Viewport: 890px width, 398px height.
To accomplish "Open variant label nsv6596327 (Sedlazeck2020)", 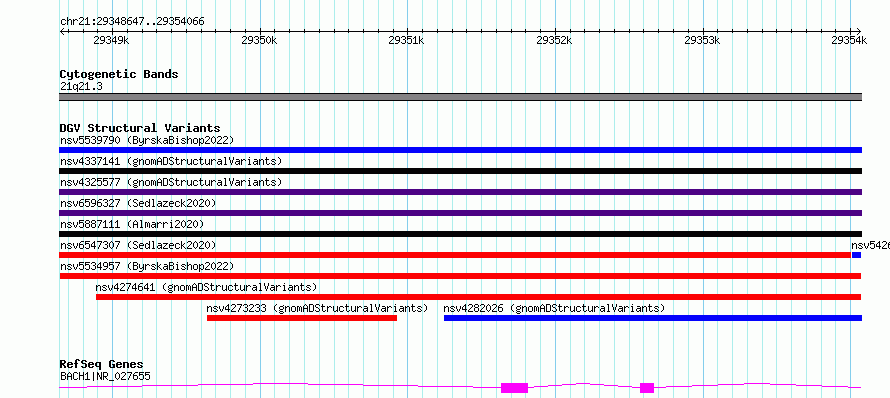I will pyautogui.click(x=138, y=203).
